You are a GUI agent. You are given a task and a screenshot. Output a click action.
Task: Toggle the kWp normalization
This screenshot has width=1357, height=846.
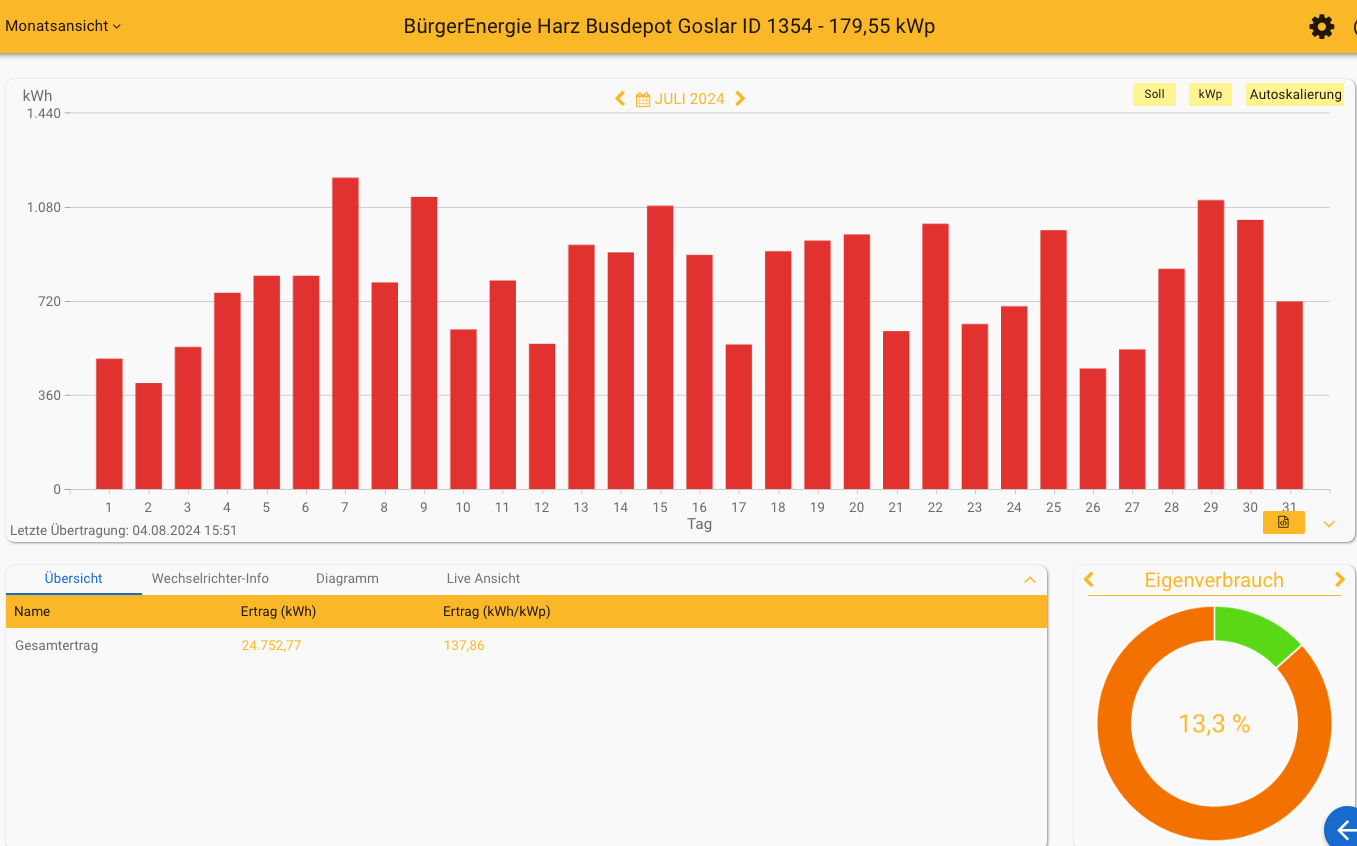point(1210,94)
